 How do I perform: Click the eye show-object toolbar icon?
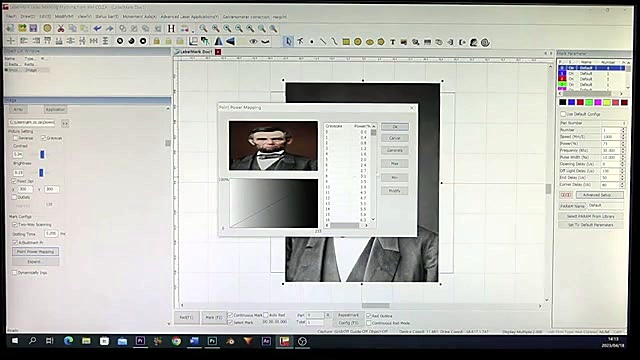point(253,41)
